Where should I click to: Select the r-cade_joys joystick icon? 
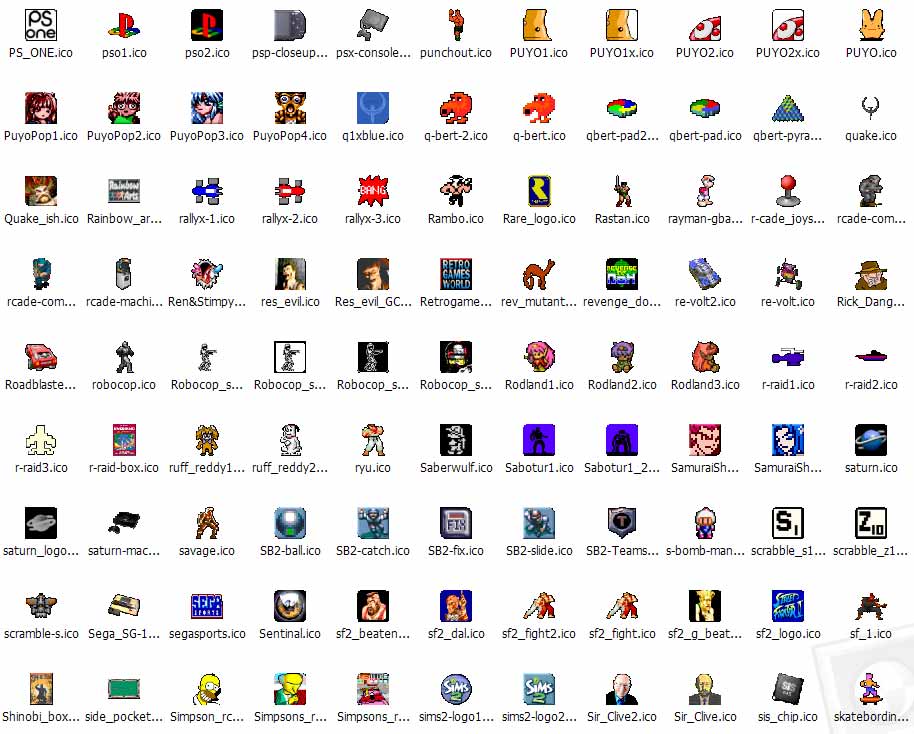point(788,191)
